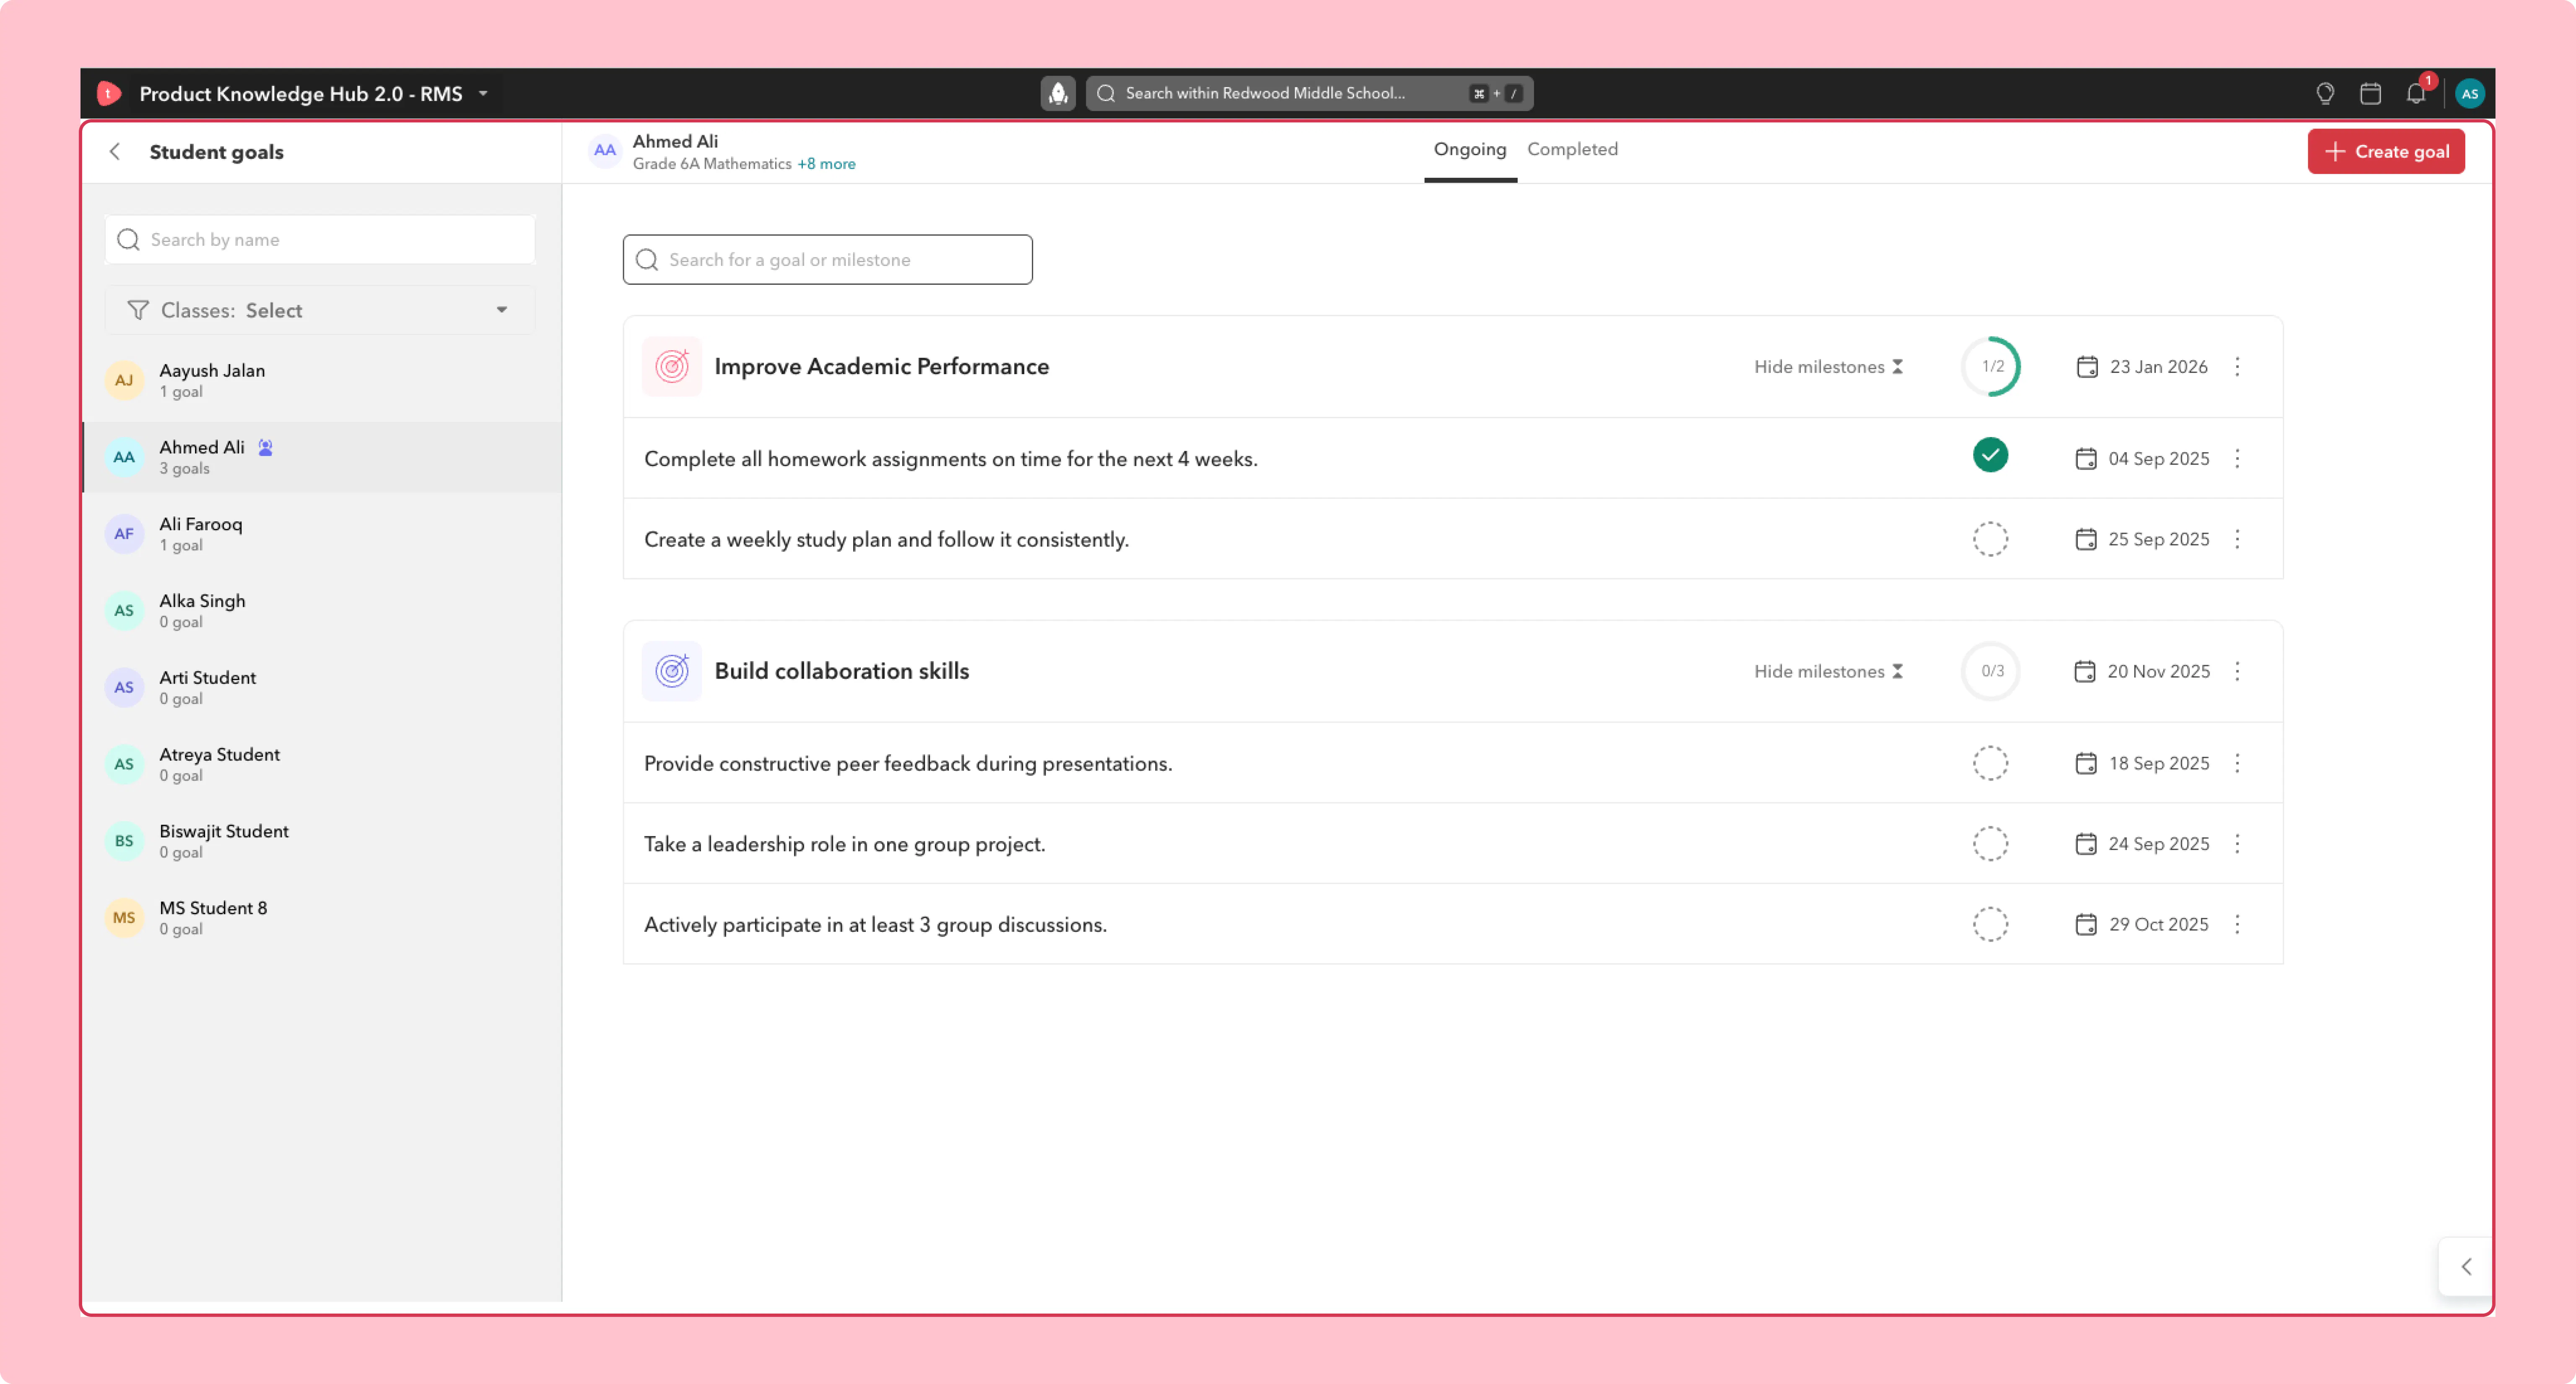
Task: Open the Build collaboration skills goal title
Action: (841, 671)
